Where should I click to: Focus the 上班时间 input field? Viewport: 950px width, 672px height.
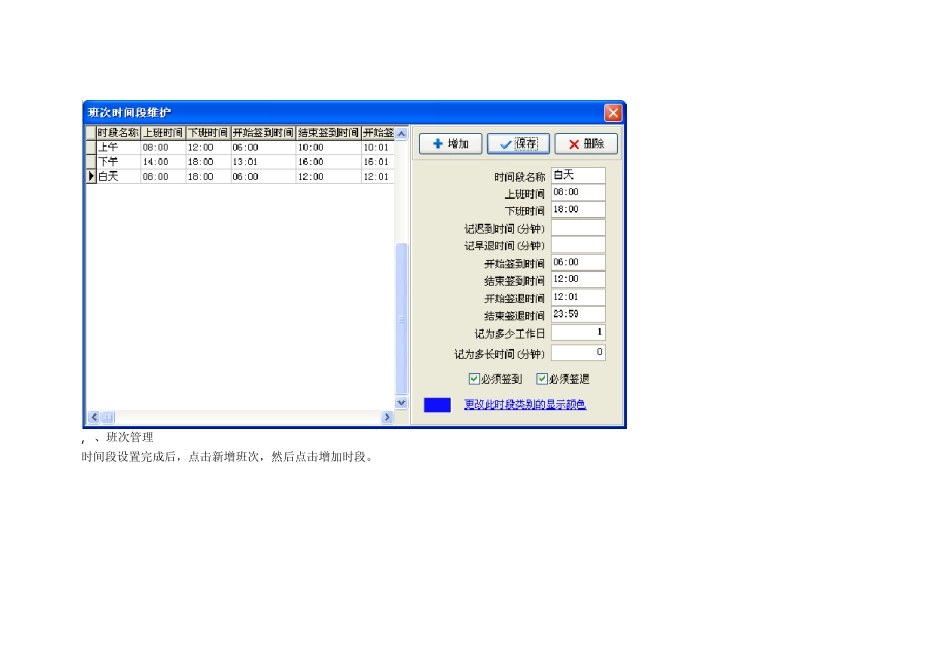pyautogui.click(x=578, y=192)
